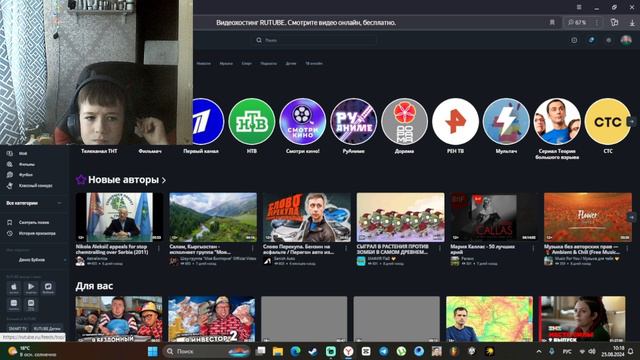This screenshot has height=360, width=640.
Task: Open Telegram from the taskbar
Action: (x=384, y=351)
